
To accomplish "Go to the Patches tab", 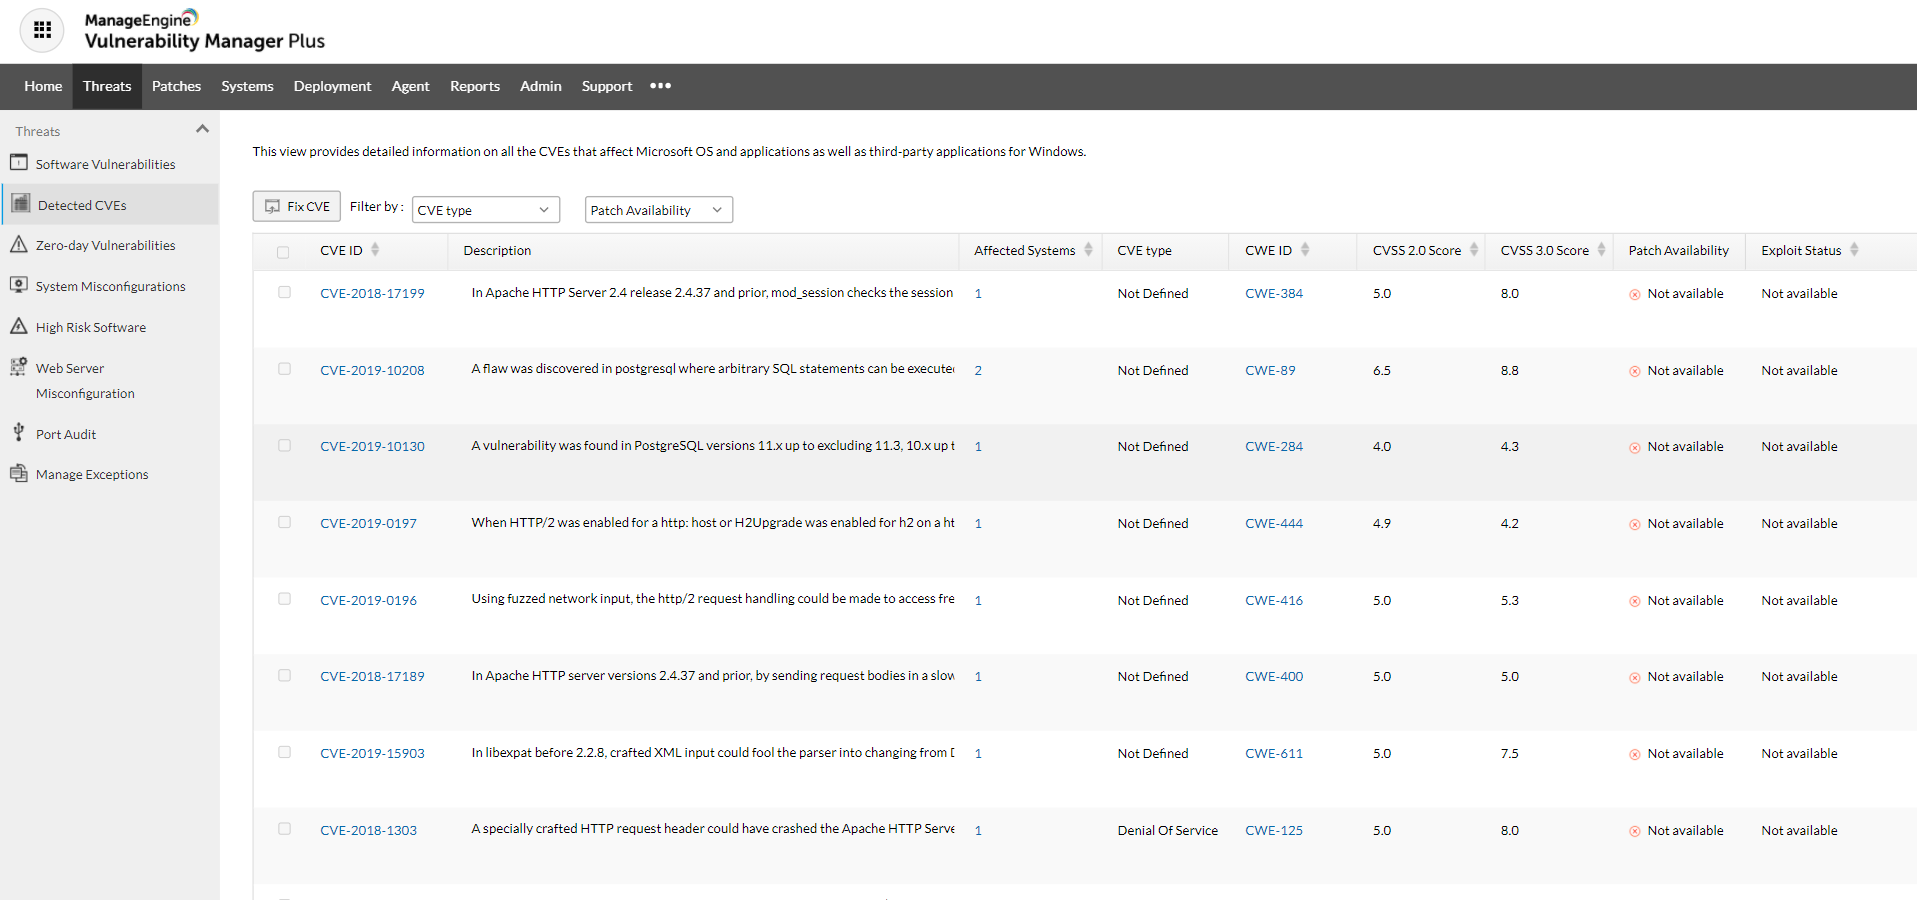I will [176, 87].
